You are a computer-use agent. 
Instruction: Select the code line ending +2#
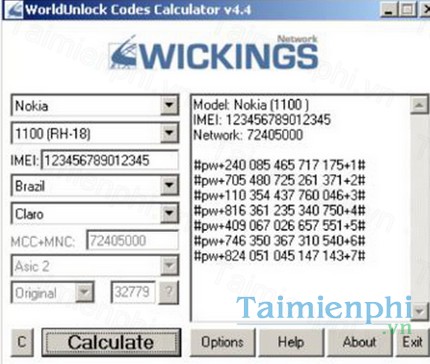click(279, 180)
